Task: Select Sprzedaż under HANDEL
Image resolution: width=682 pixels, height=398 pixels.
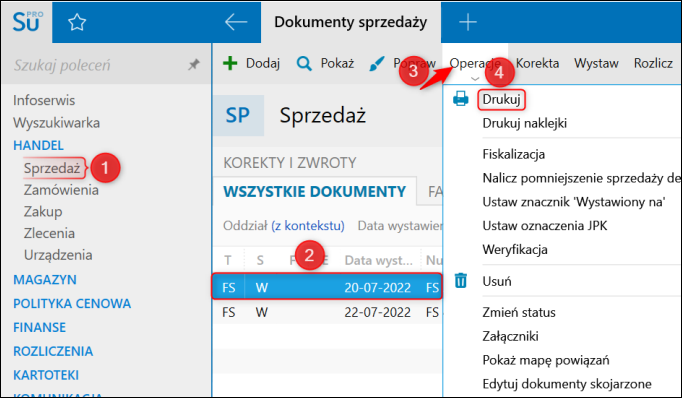Action: point(52,168)
